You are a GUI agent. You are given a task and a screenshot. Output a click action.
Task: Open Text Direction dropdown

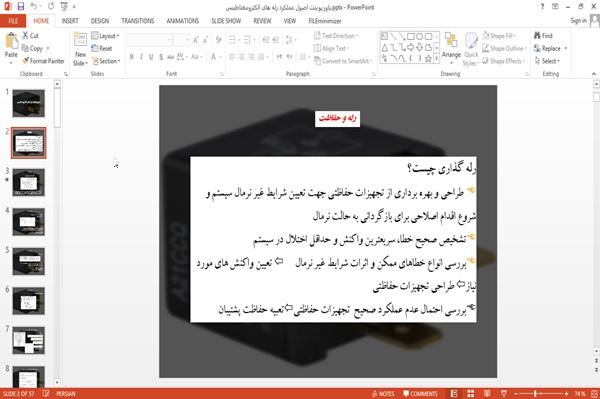click(336, 36)
